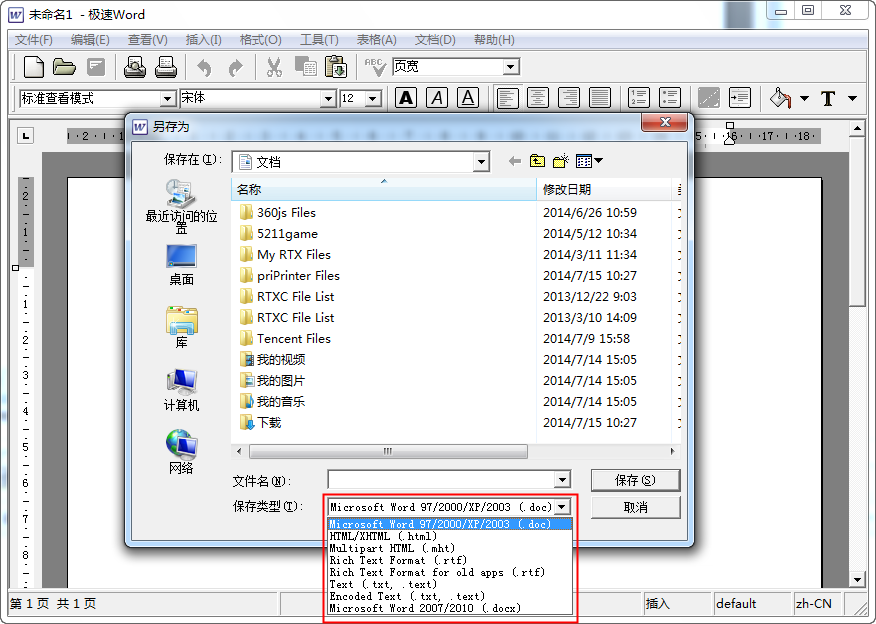Run the ABC spell check icon
The width and height of the screenshot is (876, 624).
tap(375, 67)
